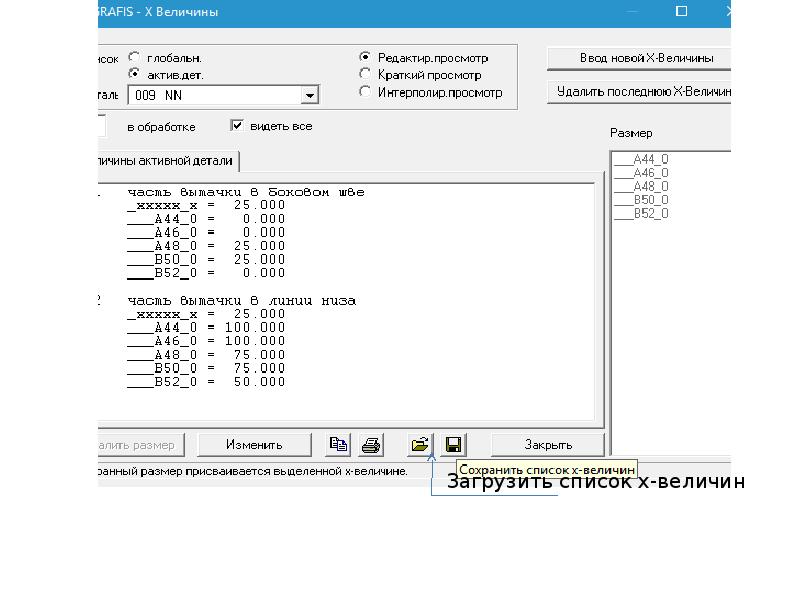Image resolution: width=800 pixels, height=600 pixels.
Task: Switch to Краткий просмотр mode
Action: click(x=365, y=74)
